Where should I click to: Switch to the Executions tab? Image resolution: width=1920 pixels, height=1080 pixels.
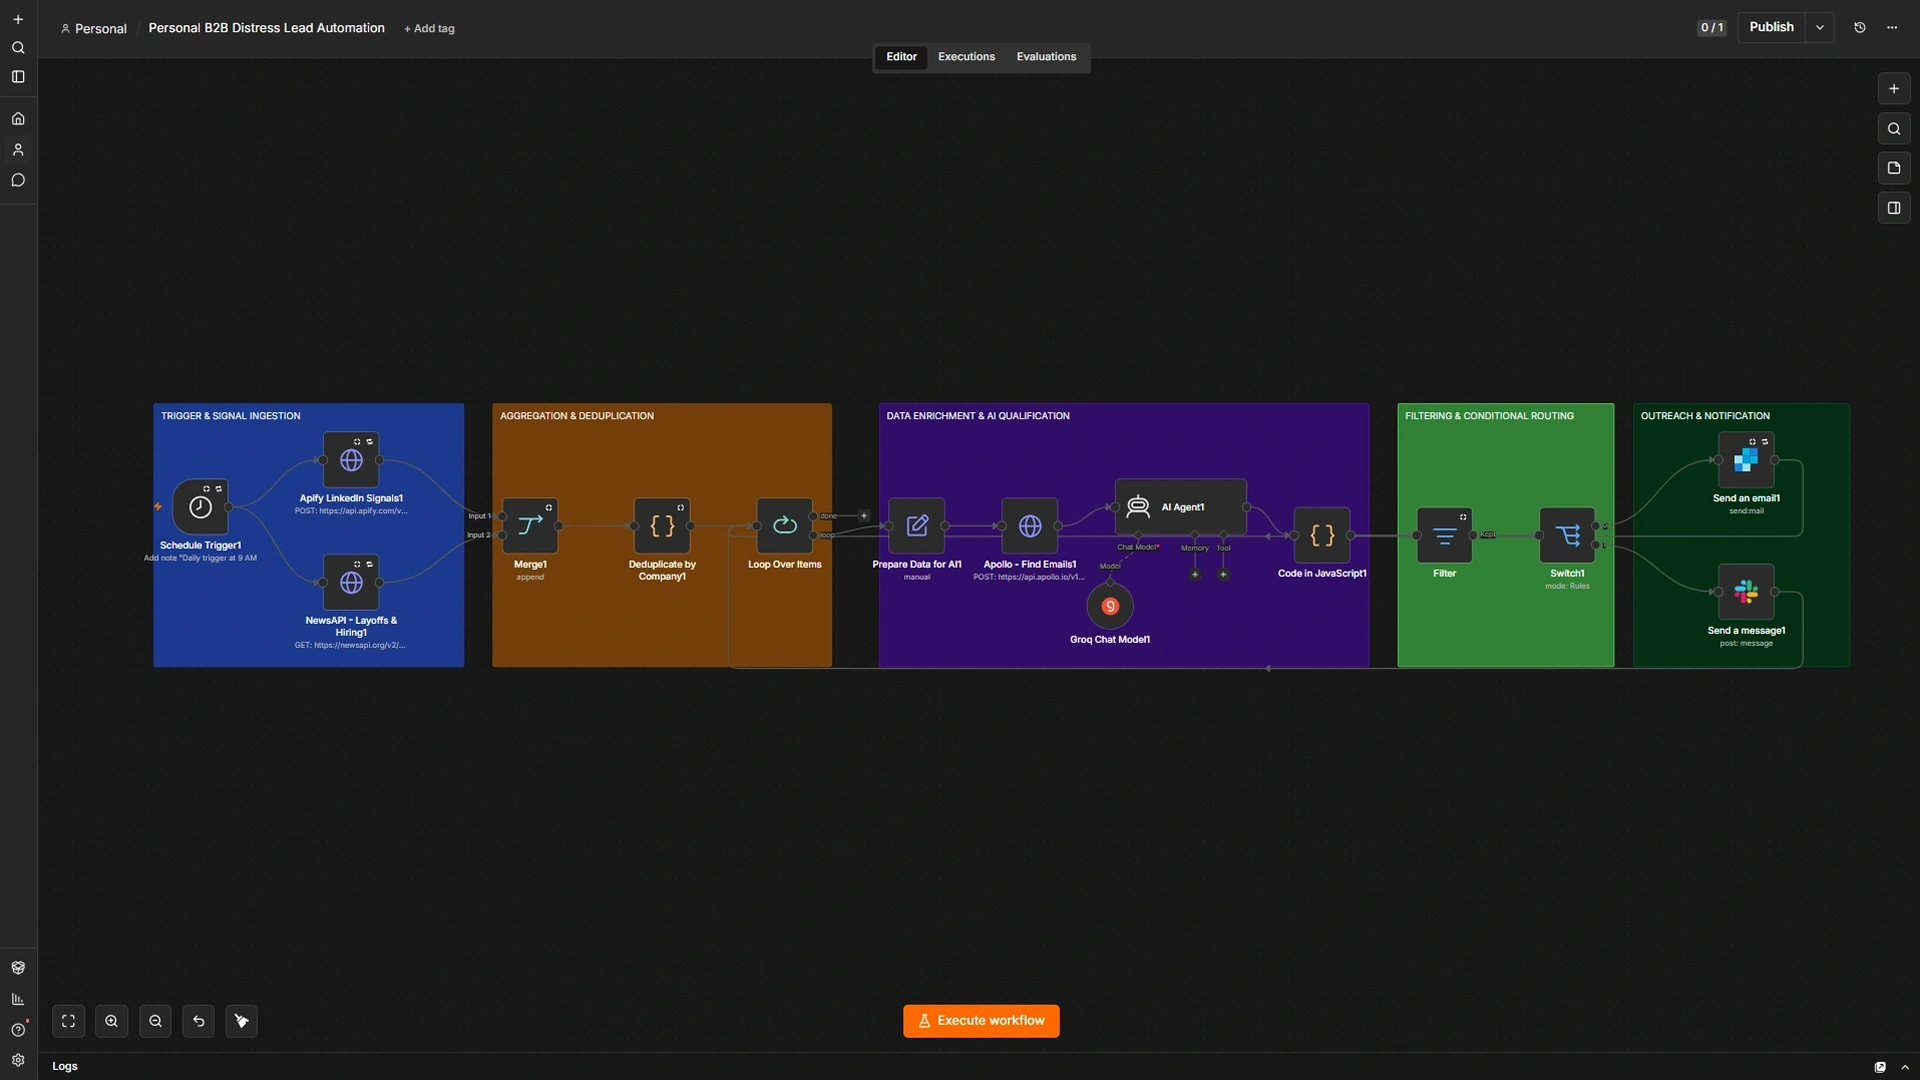click(x=966, y=57)
